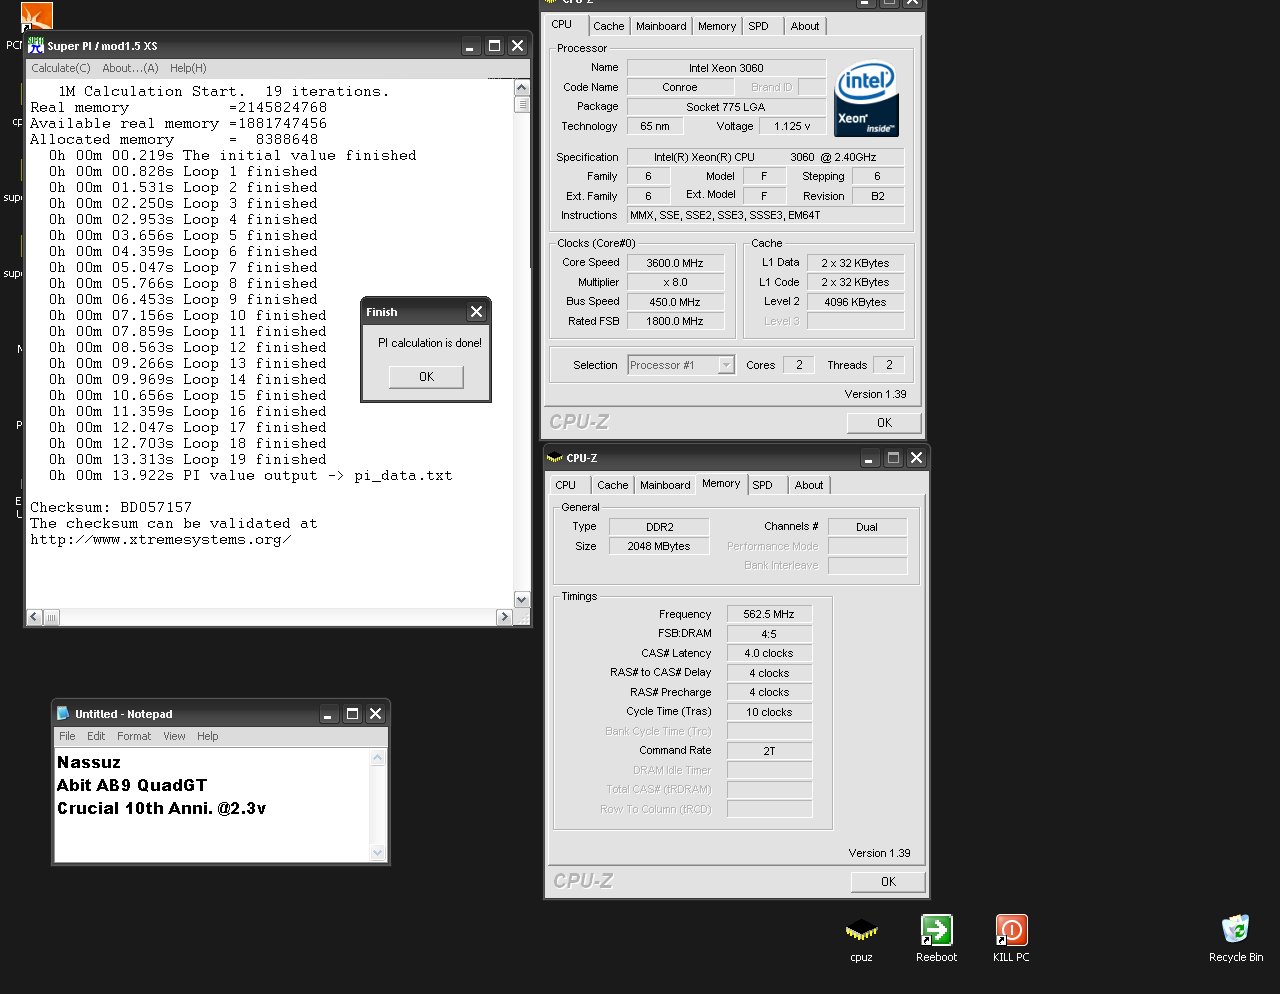Click the Notepad title bar icon
This screenshot has height=994, width=1280.
[x=63, y=713]
